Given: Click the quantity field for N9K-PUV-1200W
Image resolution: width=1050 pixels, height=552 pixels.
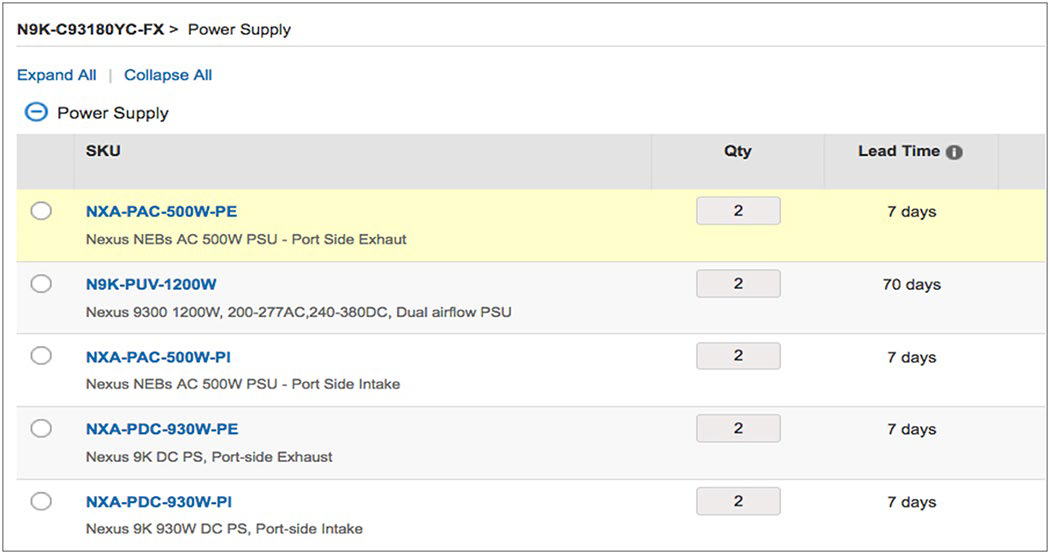Looking at the screenshot, I should (738, 284).
